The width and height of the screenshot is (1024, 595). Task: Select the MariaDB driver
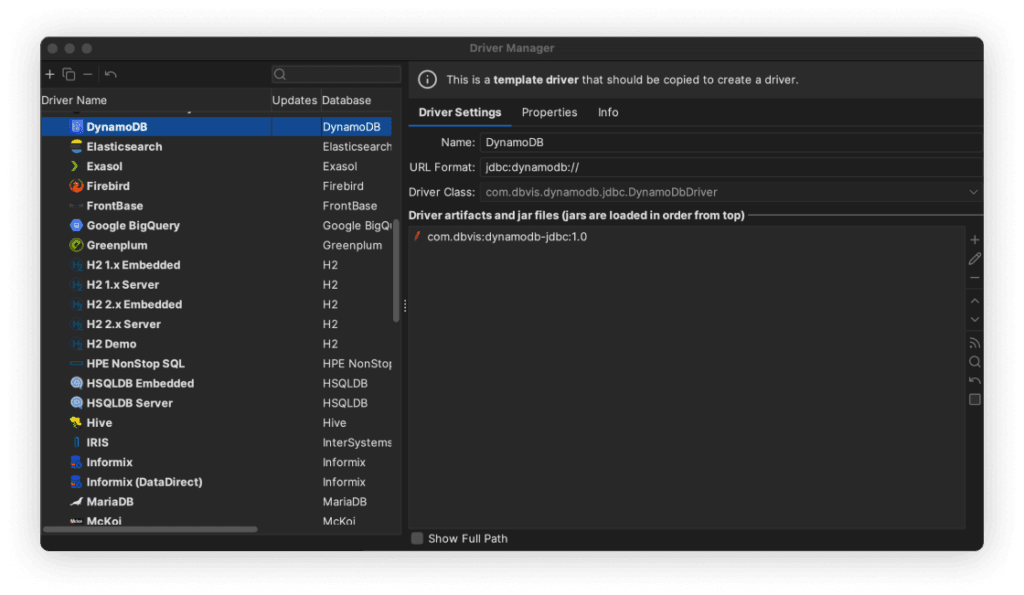coord(110,501)
